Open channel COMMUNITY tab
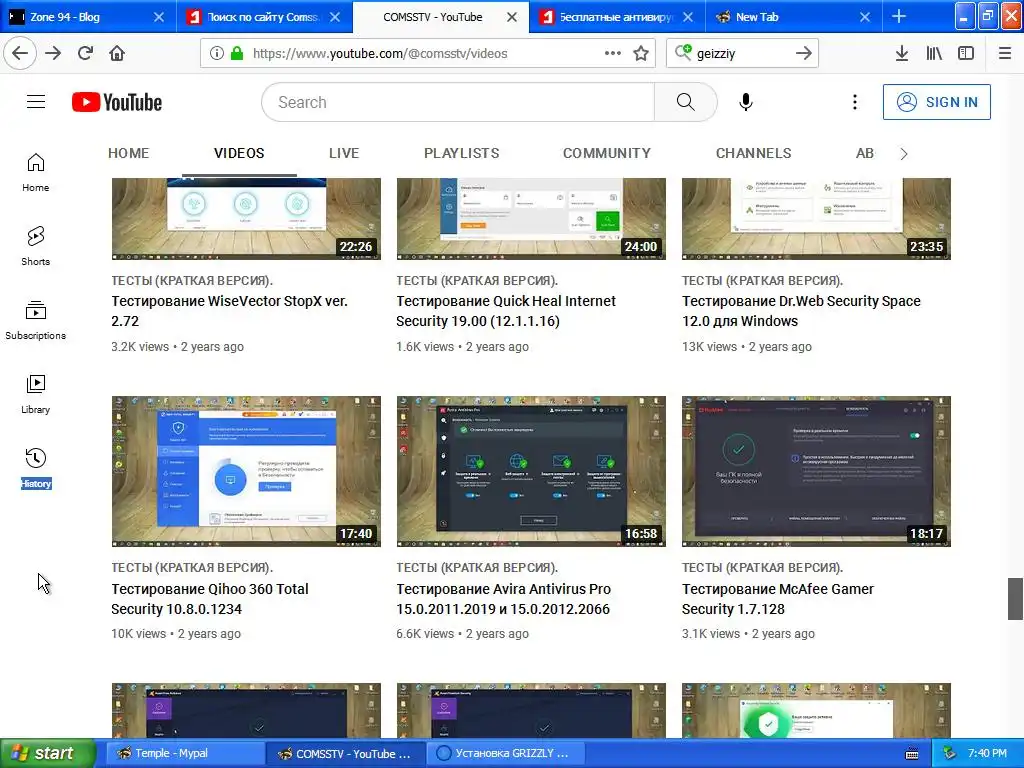Image resolution: width=1024 pixels, height=768 pixels. (x=607, y=153)
